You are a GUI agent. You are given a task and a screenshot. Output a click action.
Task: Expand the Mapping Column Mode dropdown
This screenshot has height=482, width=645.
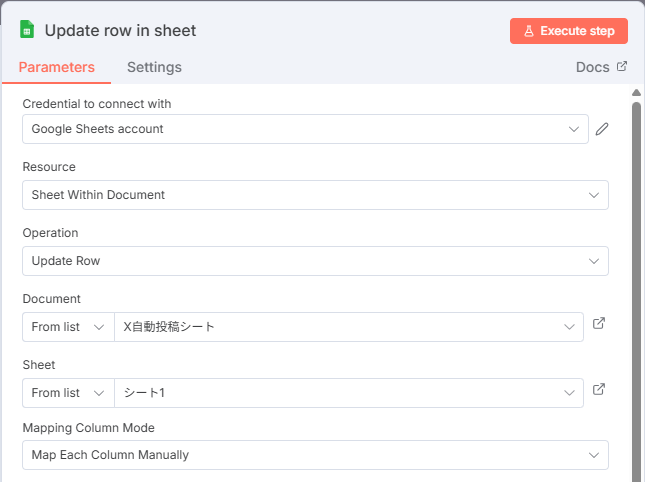(315, 455)
